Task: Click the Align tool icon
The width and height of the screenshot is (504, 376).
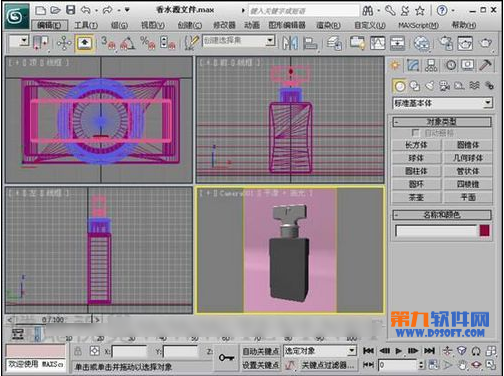Action: (310, 43)
